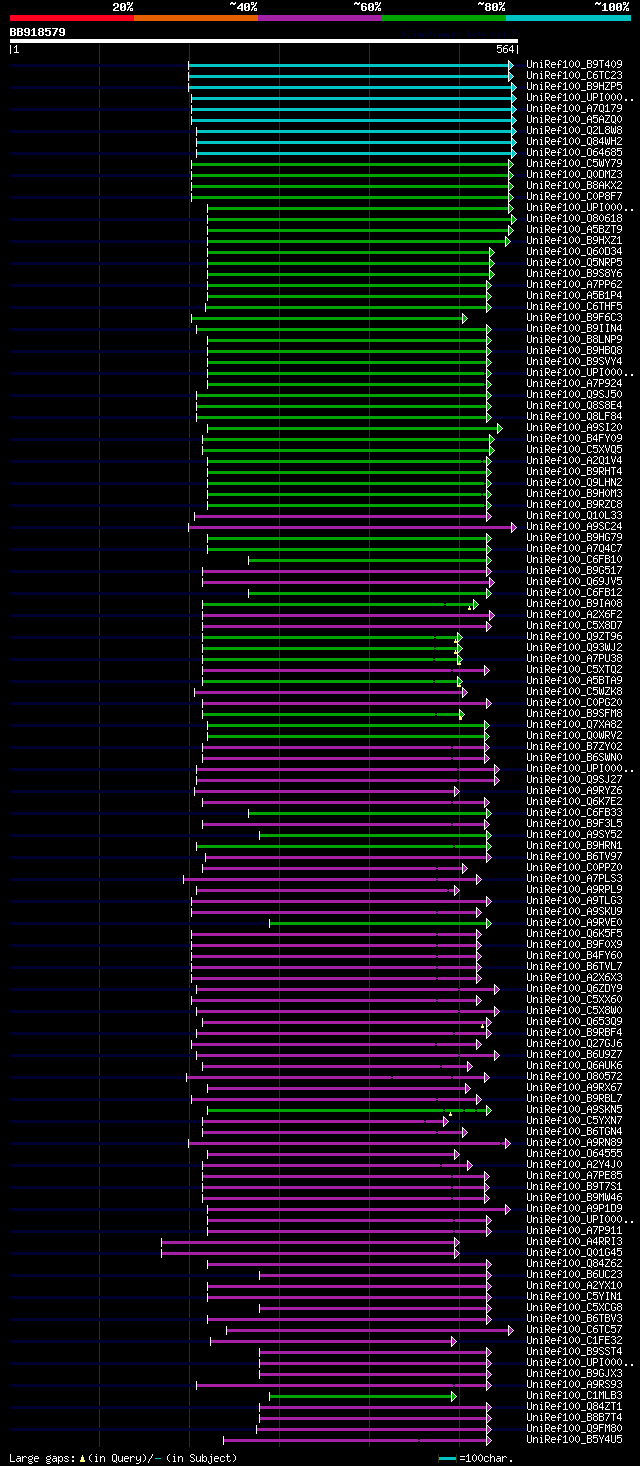Select hit label UniRef100_O80618
This screenshot has height=1466, width=640.
574,219
